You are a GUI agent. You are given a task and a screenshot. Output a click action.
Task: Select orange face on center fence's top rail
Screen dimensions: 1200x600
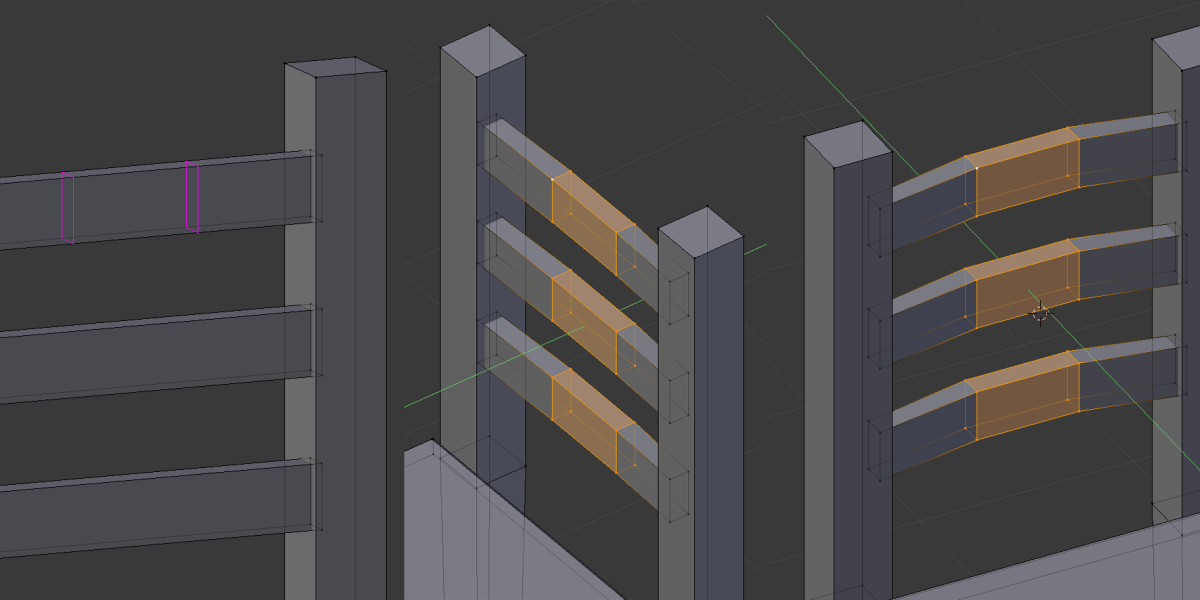click(x=585, y=218)
